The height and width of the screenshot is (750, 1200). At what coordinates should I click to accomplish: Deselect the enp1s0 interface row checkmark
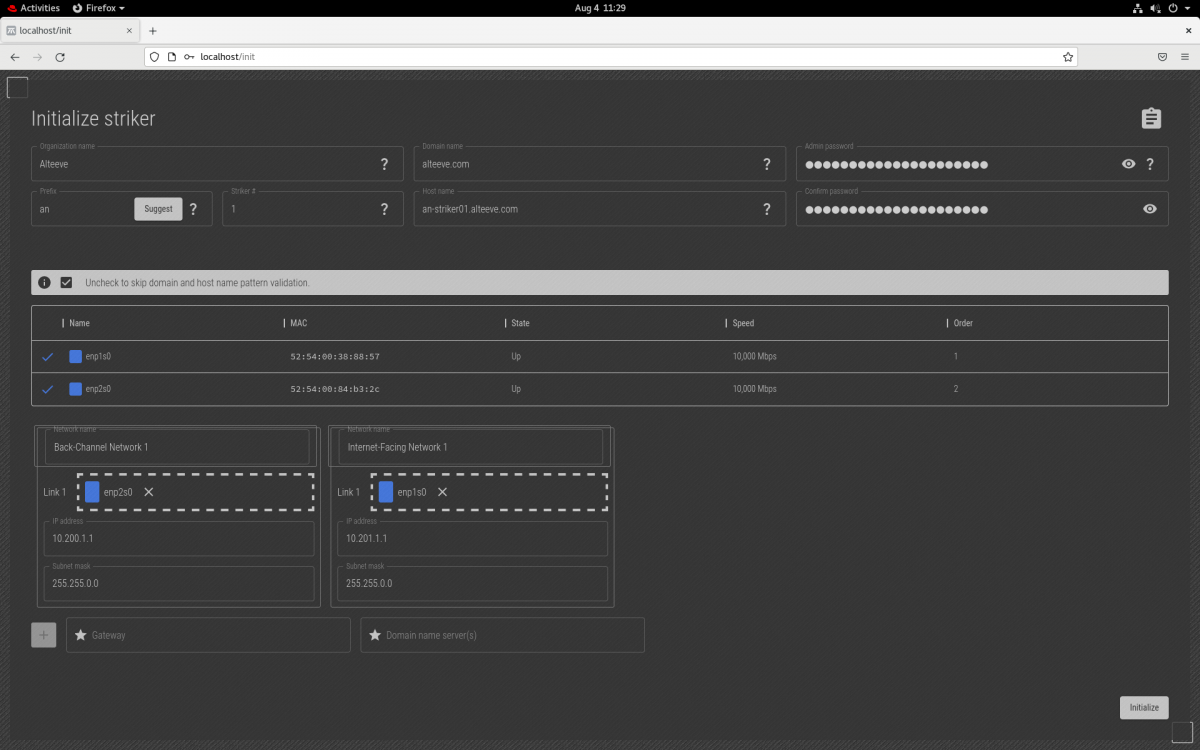(47, 357)
